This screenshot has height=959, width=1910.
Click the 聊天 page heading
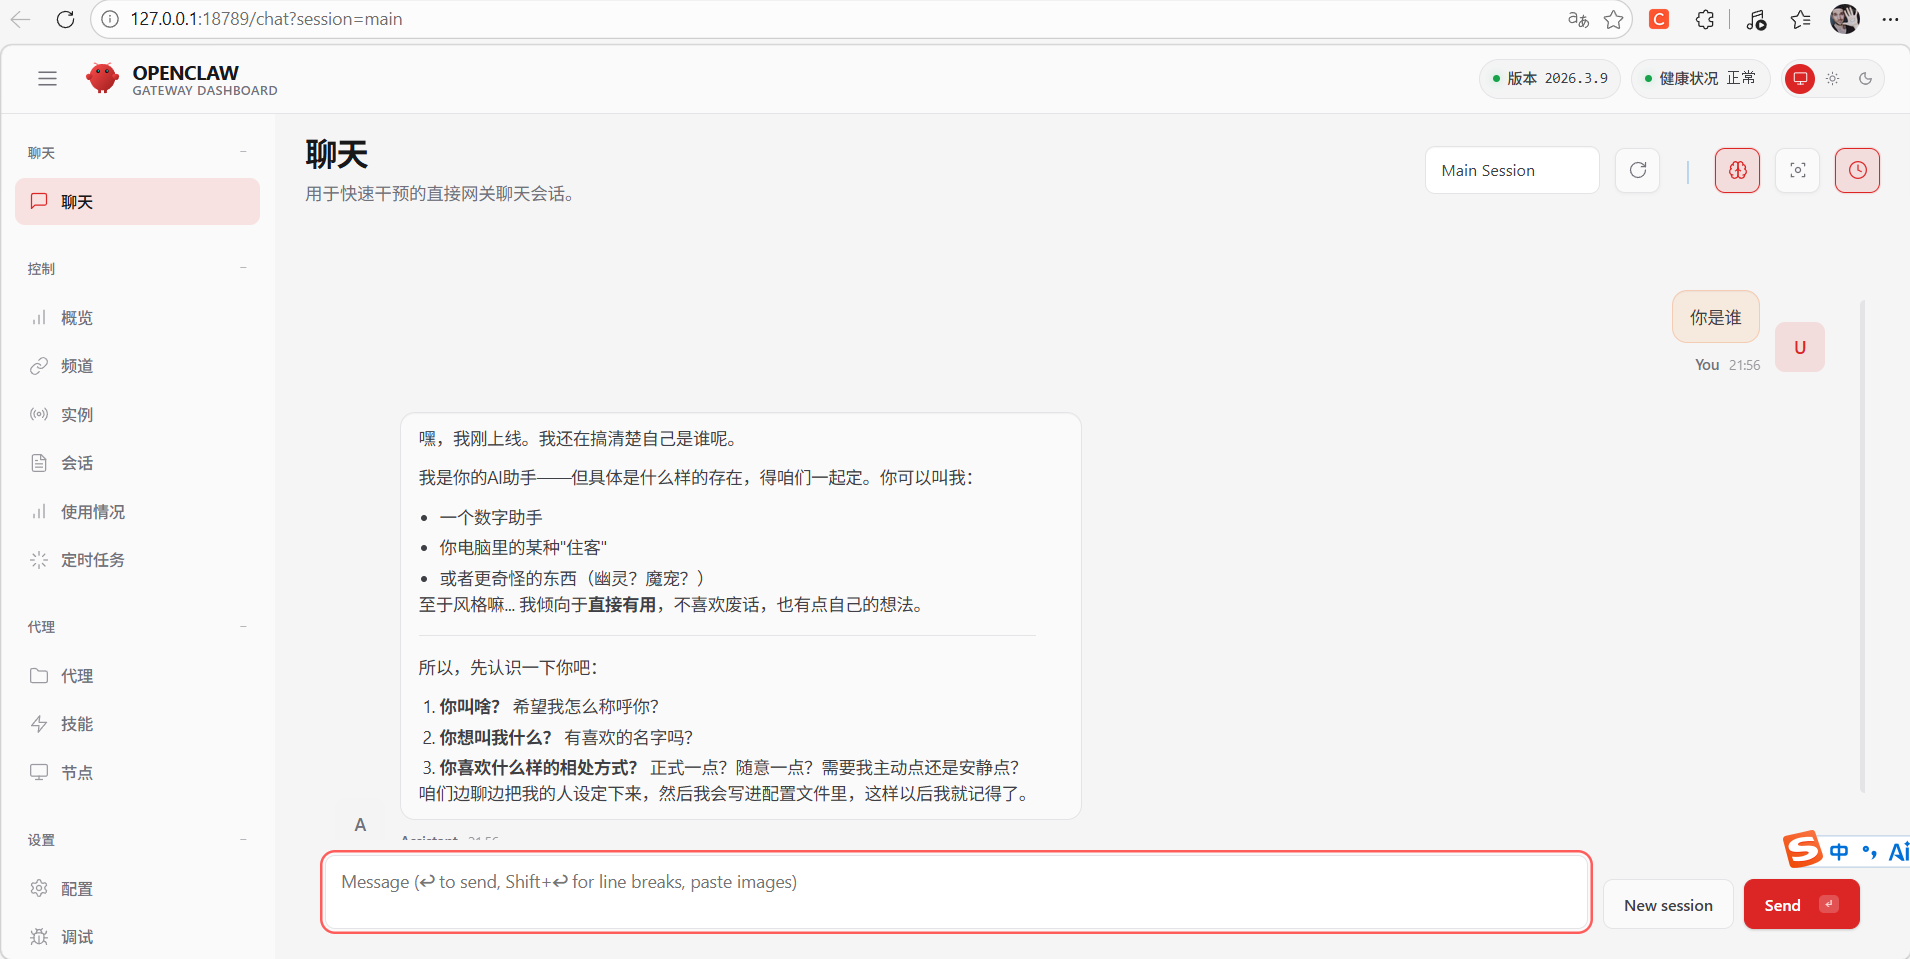click(337, 154)
